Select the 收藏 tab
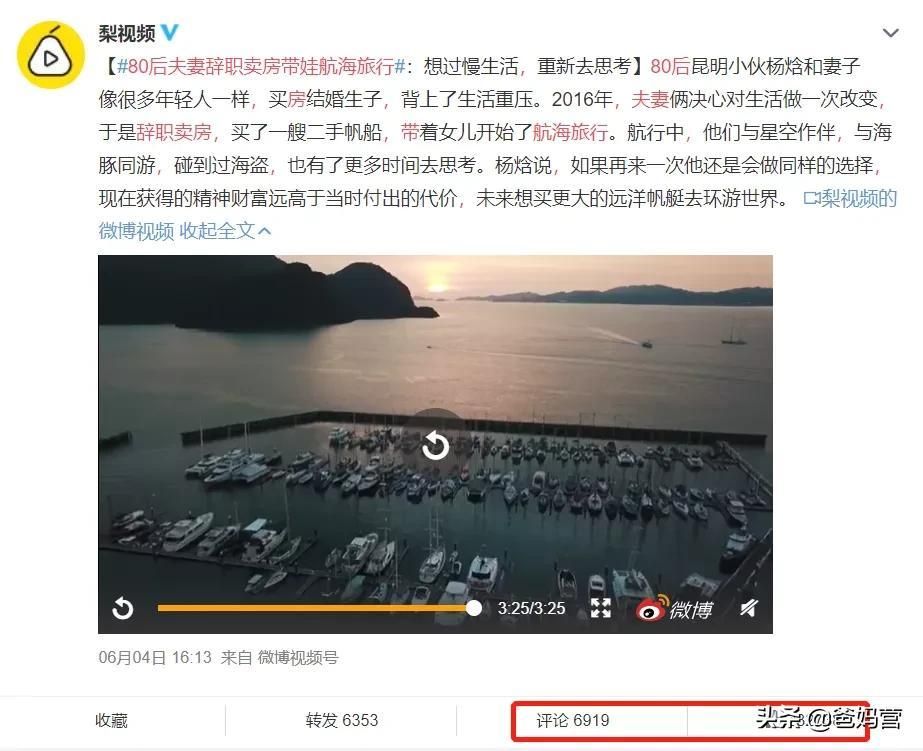This screenshot has height=751, width=923. pyautogui.click(x=111, y=720)
